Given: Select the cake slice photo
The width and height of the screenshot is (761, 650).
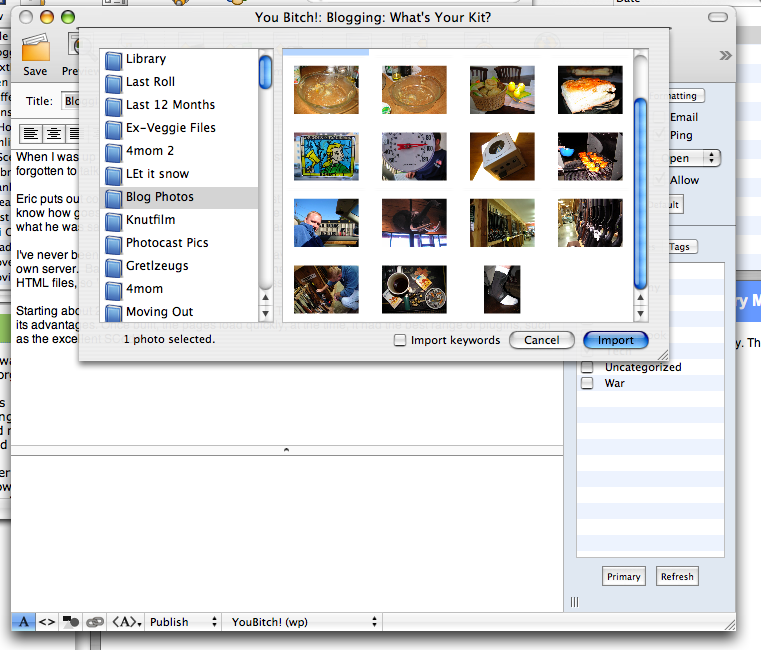Looking at the screenshot, I should point(590,90).
